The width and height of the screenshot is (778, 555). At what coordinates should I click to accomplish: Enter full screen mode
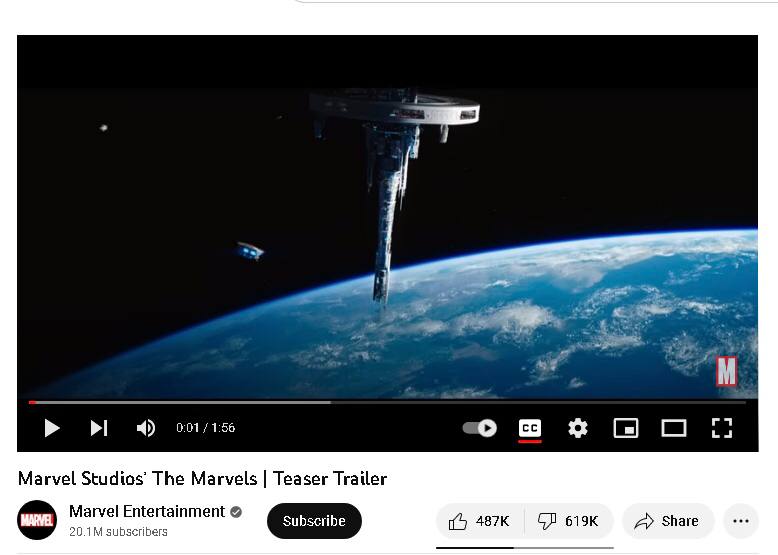[721, 428]
